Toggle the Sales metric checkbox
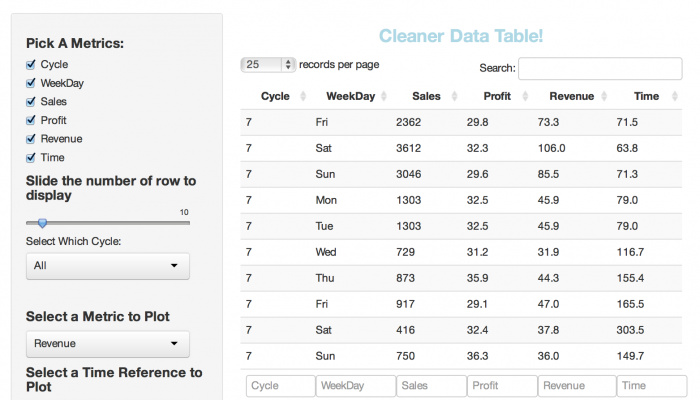 pyautogui.click(x=31, y=102)
